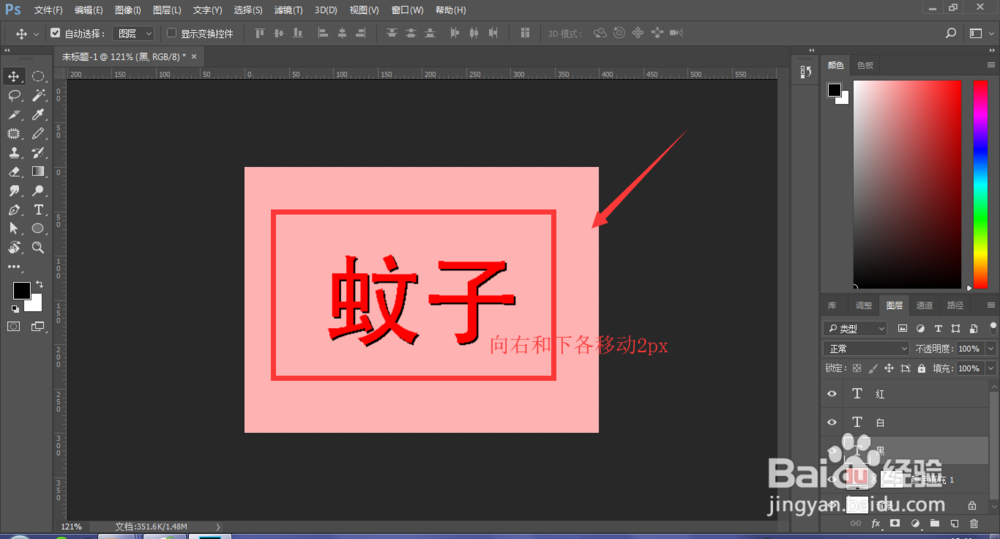1000x539 pixels.
Task: Toggle Quick Mask mode
Action: (x=13, y=327)
